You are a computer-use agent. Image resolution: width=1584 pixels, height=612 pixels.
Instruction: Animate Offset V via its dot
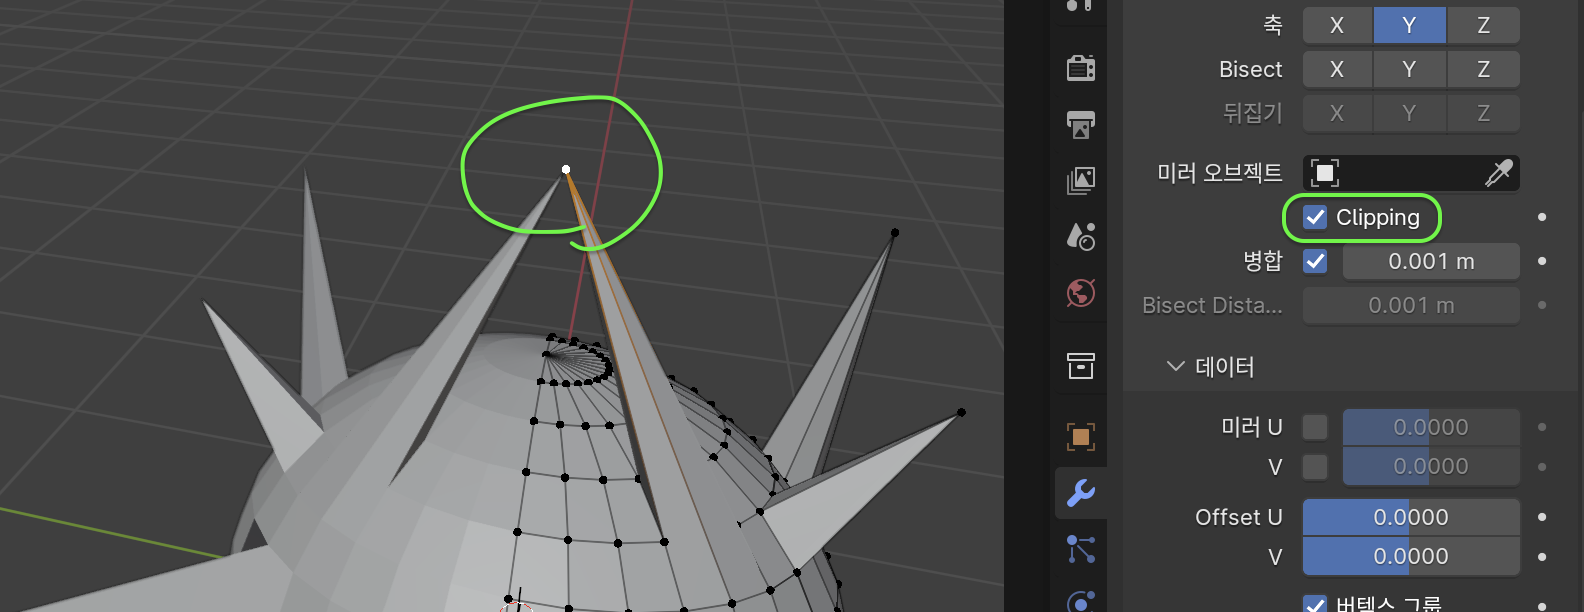[1542, 556]
